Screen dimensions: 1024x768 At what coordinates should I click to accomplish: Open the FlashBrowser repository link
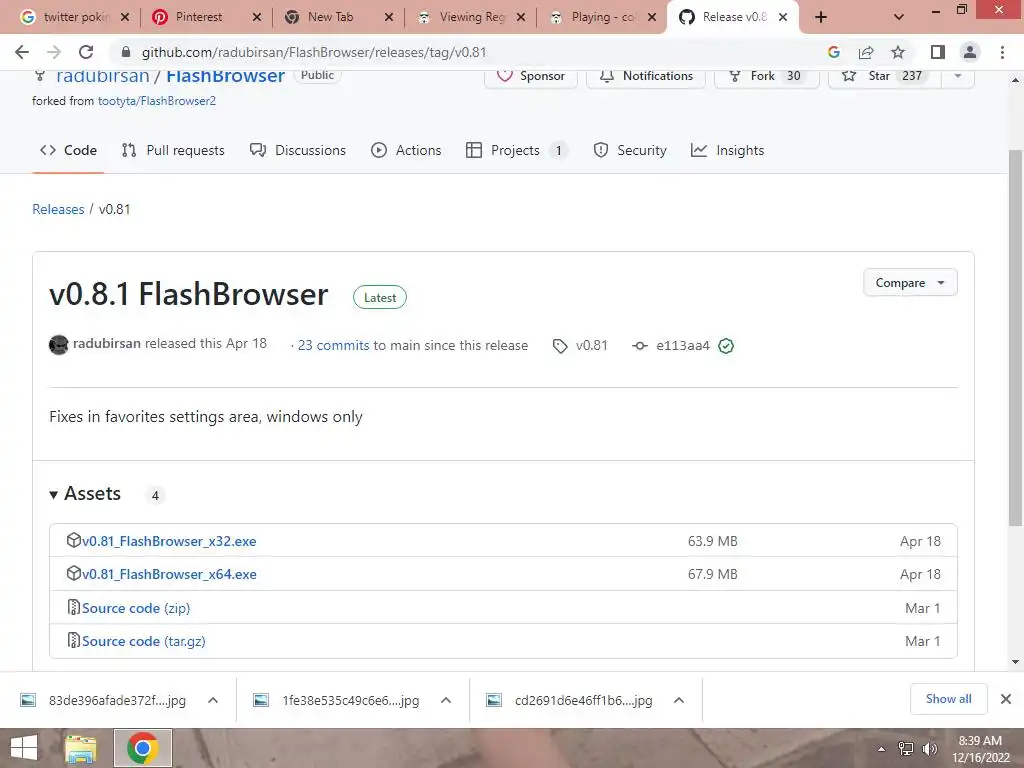pyautogui.click(x=225, y=76)
